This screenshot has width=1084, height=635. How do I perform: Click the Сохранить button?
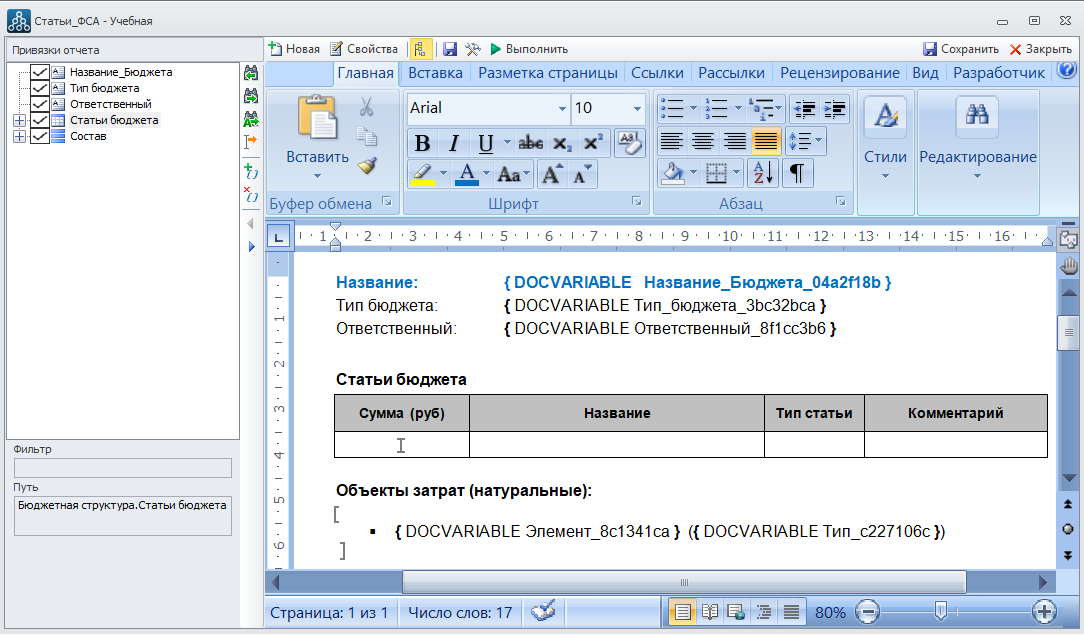(x=960, y=48)
